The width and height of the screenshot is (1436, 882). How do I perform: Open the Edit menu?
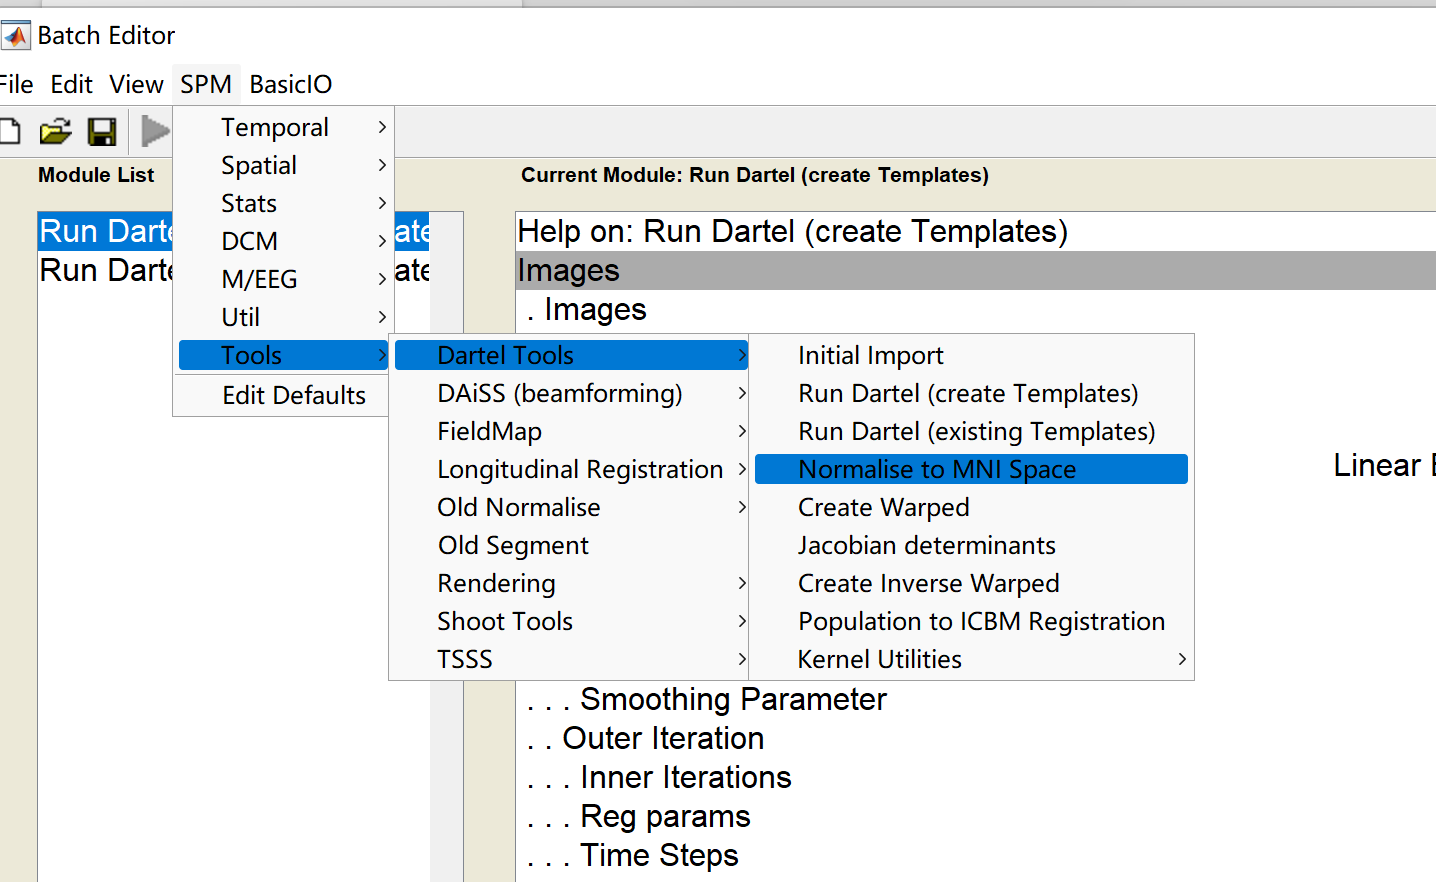[72, 84]
